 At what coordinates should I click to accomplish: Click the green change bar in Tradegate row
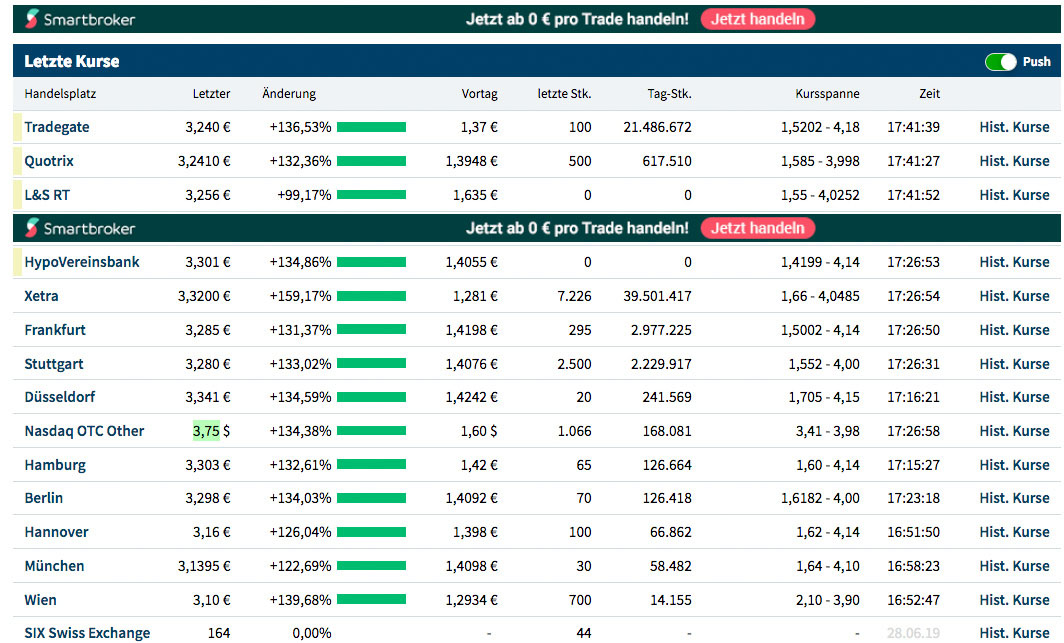(371, 127)
